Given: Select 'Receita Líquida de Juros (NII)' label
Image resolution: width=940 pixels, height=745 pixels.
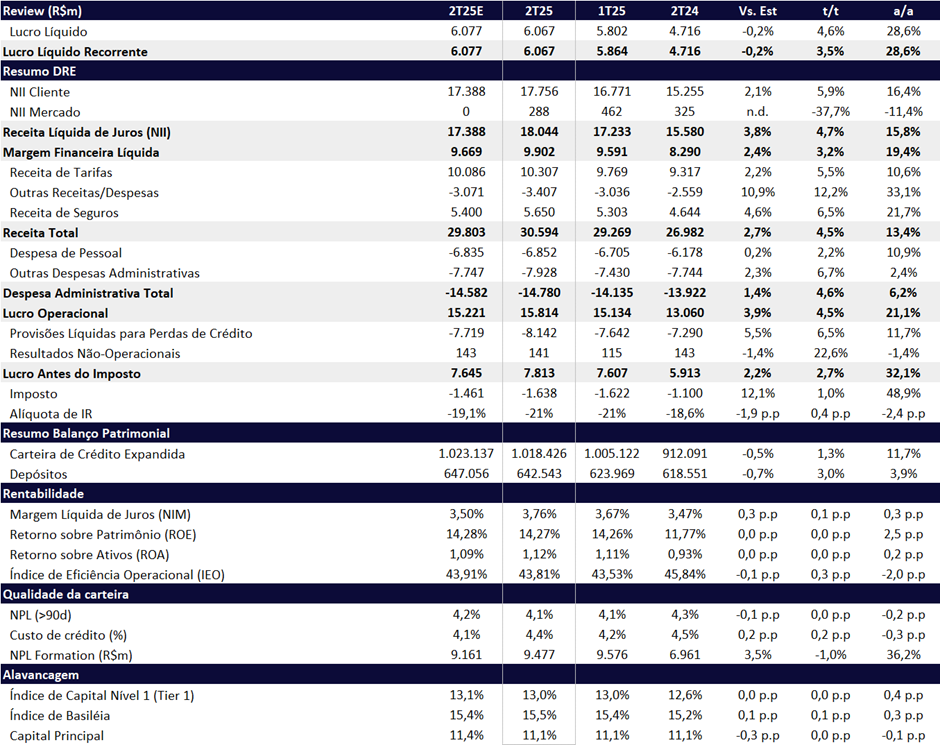Looking at the screenshot, I should point(87,132).
